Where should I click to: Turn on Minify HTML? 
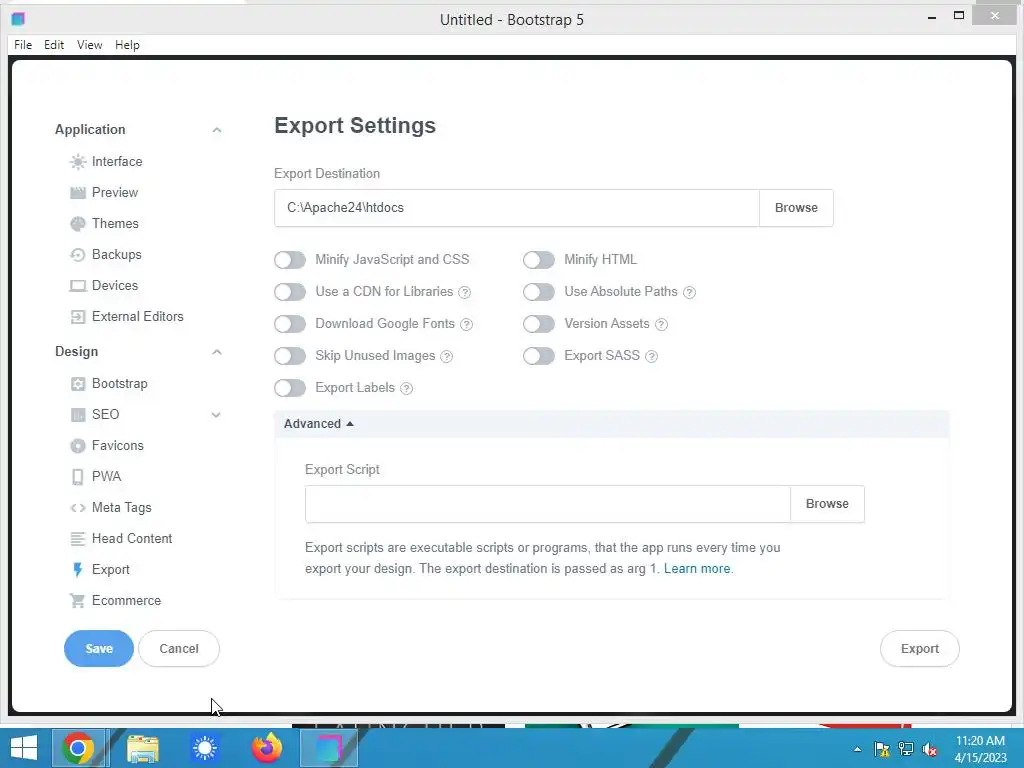click(x=539, y=260)
